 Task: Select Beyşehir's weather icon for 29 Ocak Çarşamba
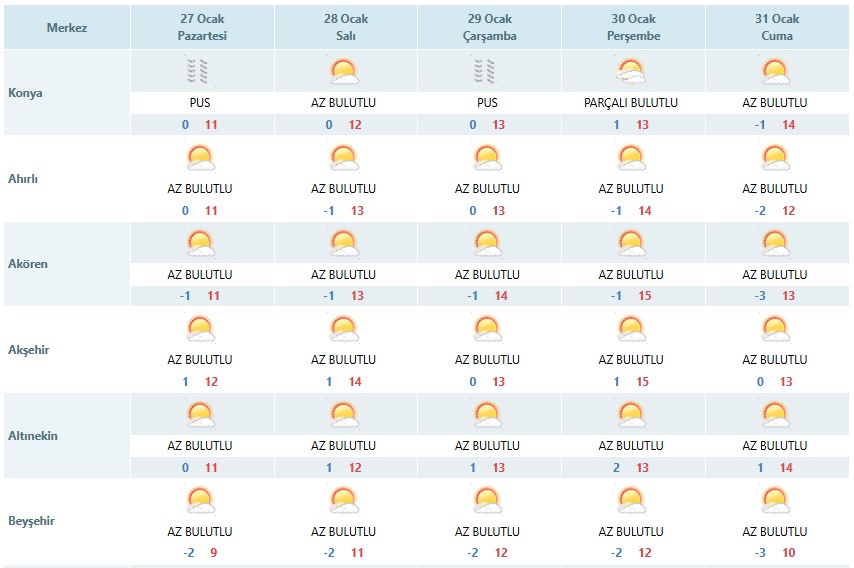[487, 500]
